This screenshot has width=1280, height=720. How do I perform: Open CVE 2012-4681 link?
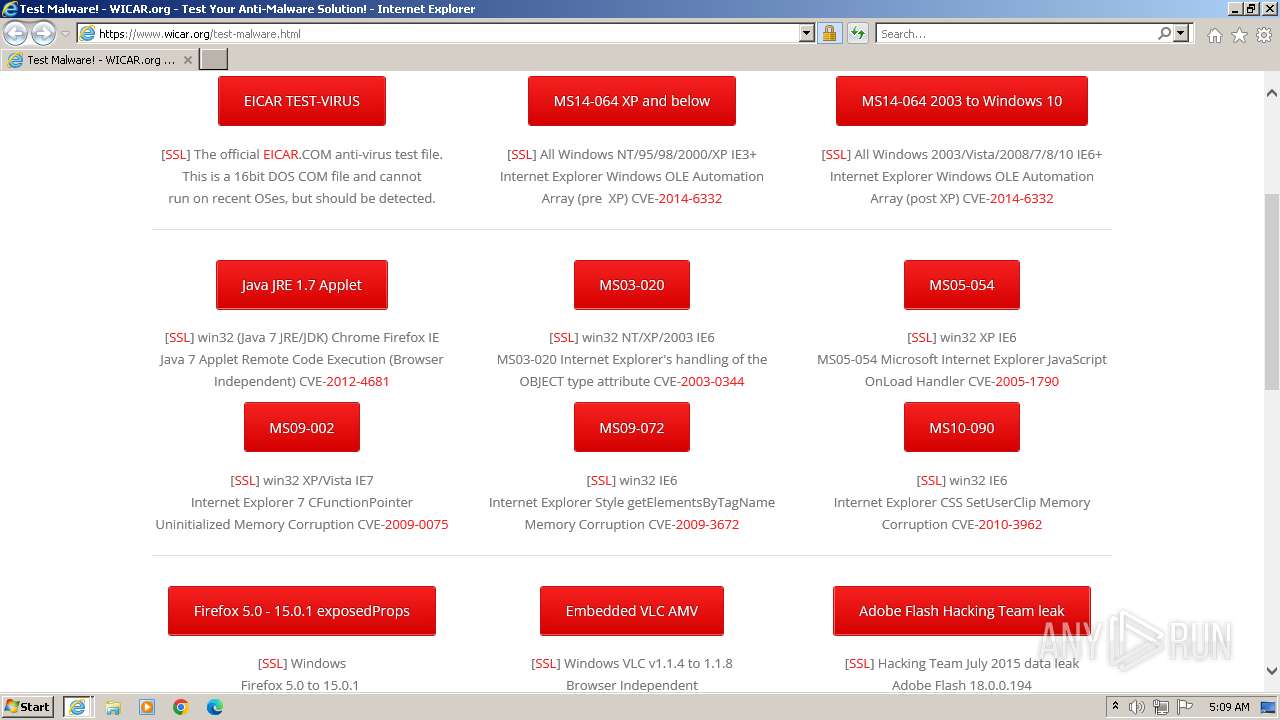(x=358, y=381)
